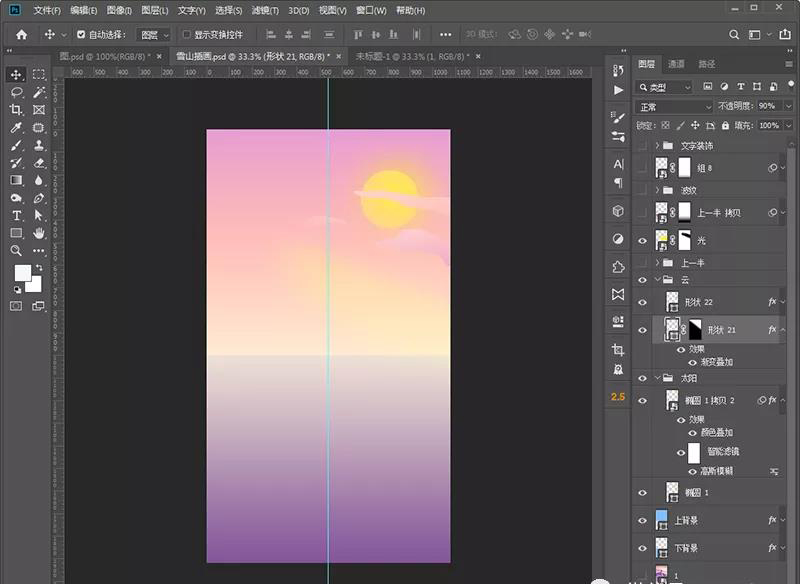Hide the 上背景 layer
The image size is (800, 584).
[643, 520]
